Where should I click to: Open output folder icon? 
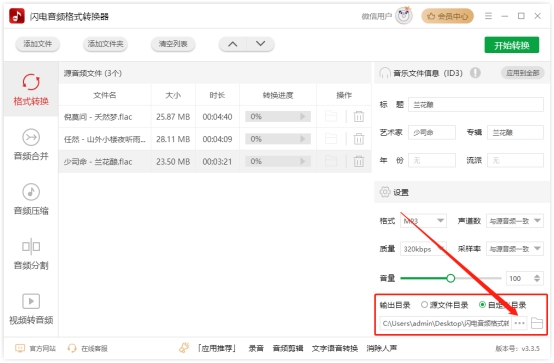(537, 323)
